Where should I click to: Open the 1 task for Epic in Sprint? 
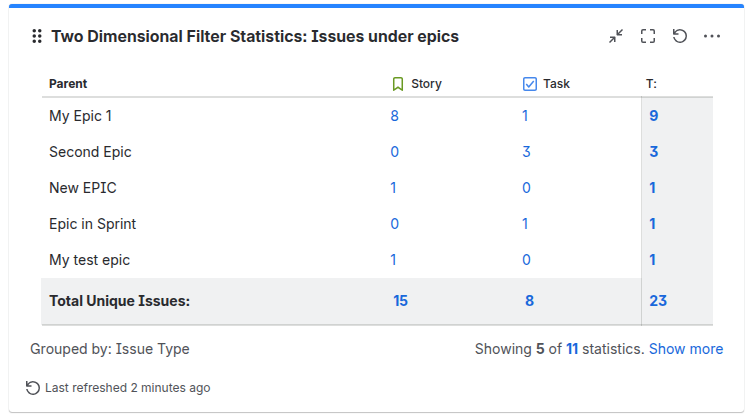[525, 224]
